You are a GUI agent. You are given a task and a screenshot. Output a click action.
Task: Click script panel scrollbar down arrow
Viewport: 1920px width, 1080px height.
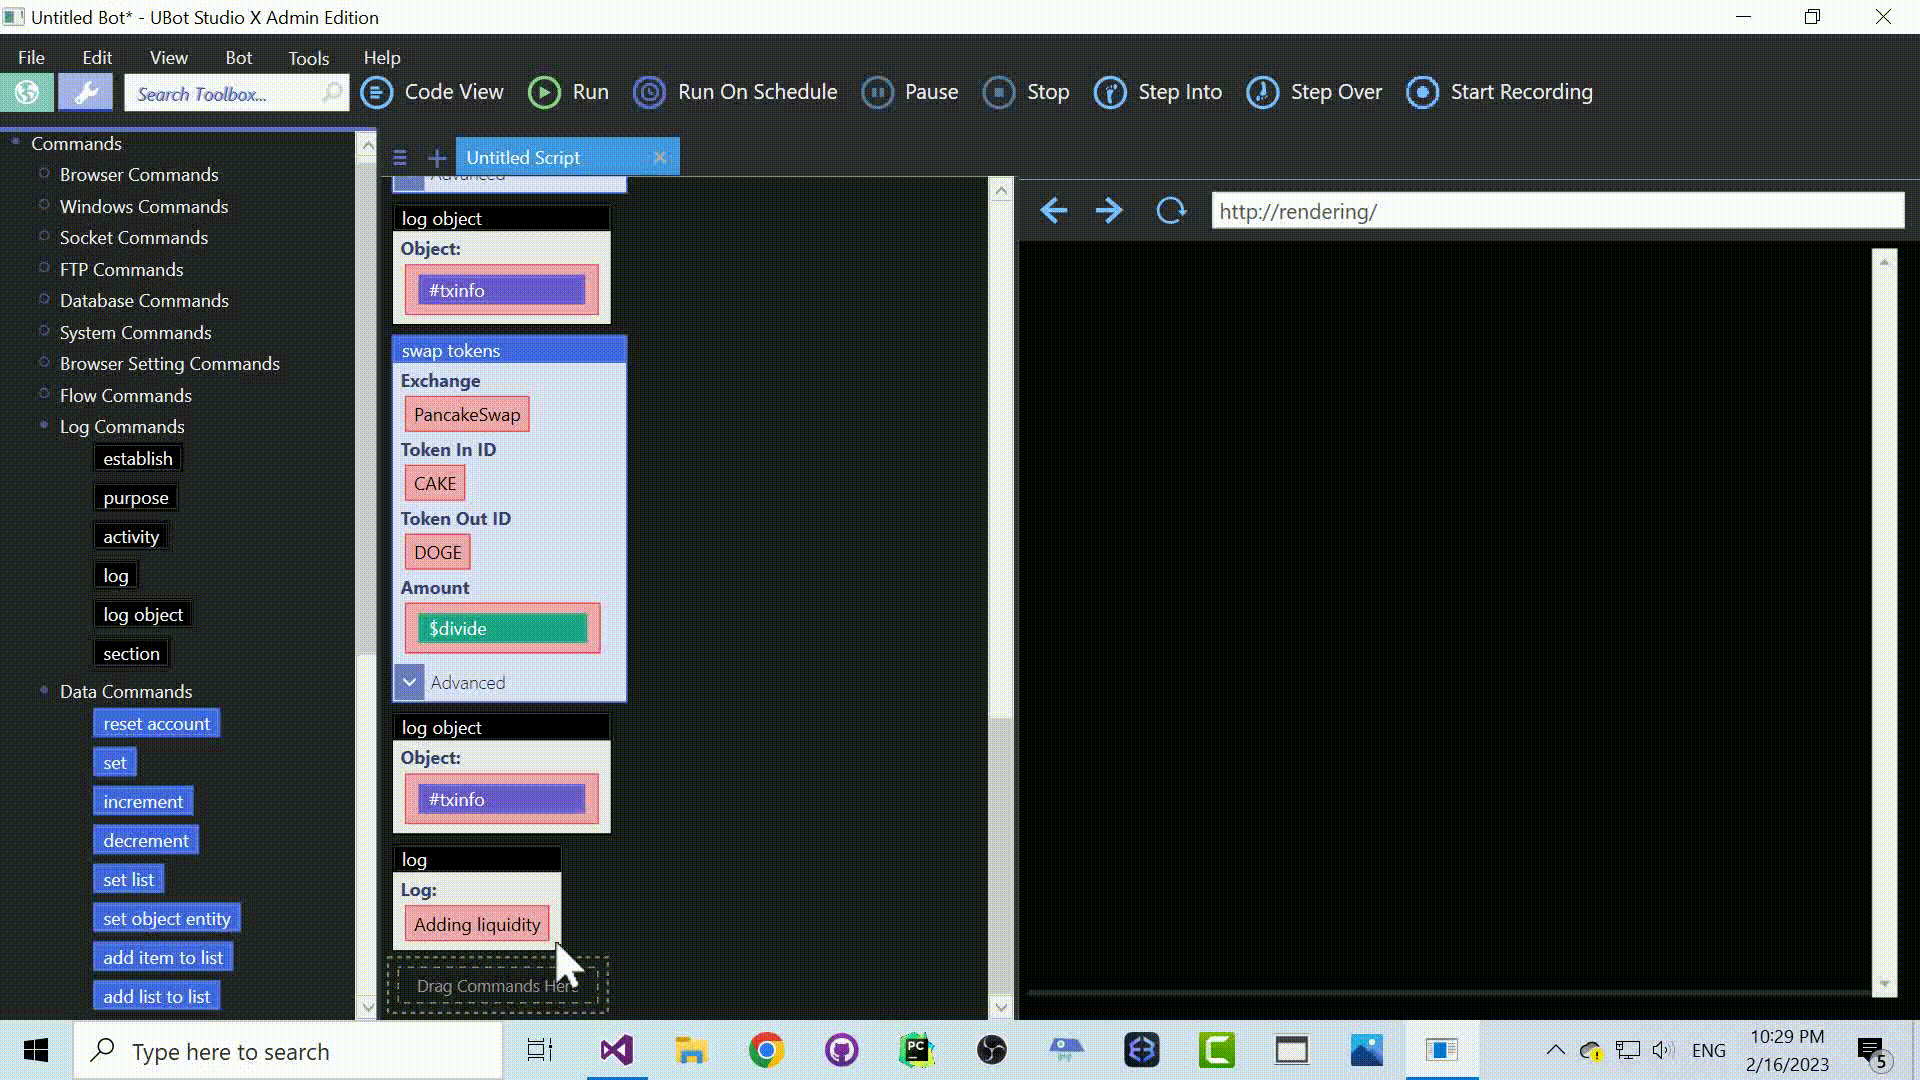[x=1001, y=1007]
